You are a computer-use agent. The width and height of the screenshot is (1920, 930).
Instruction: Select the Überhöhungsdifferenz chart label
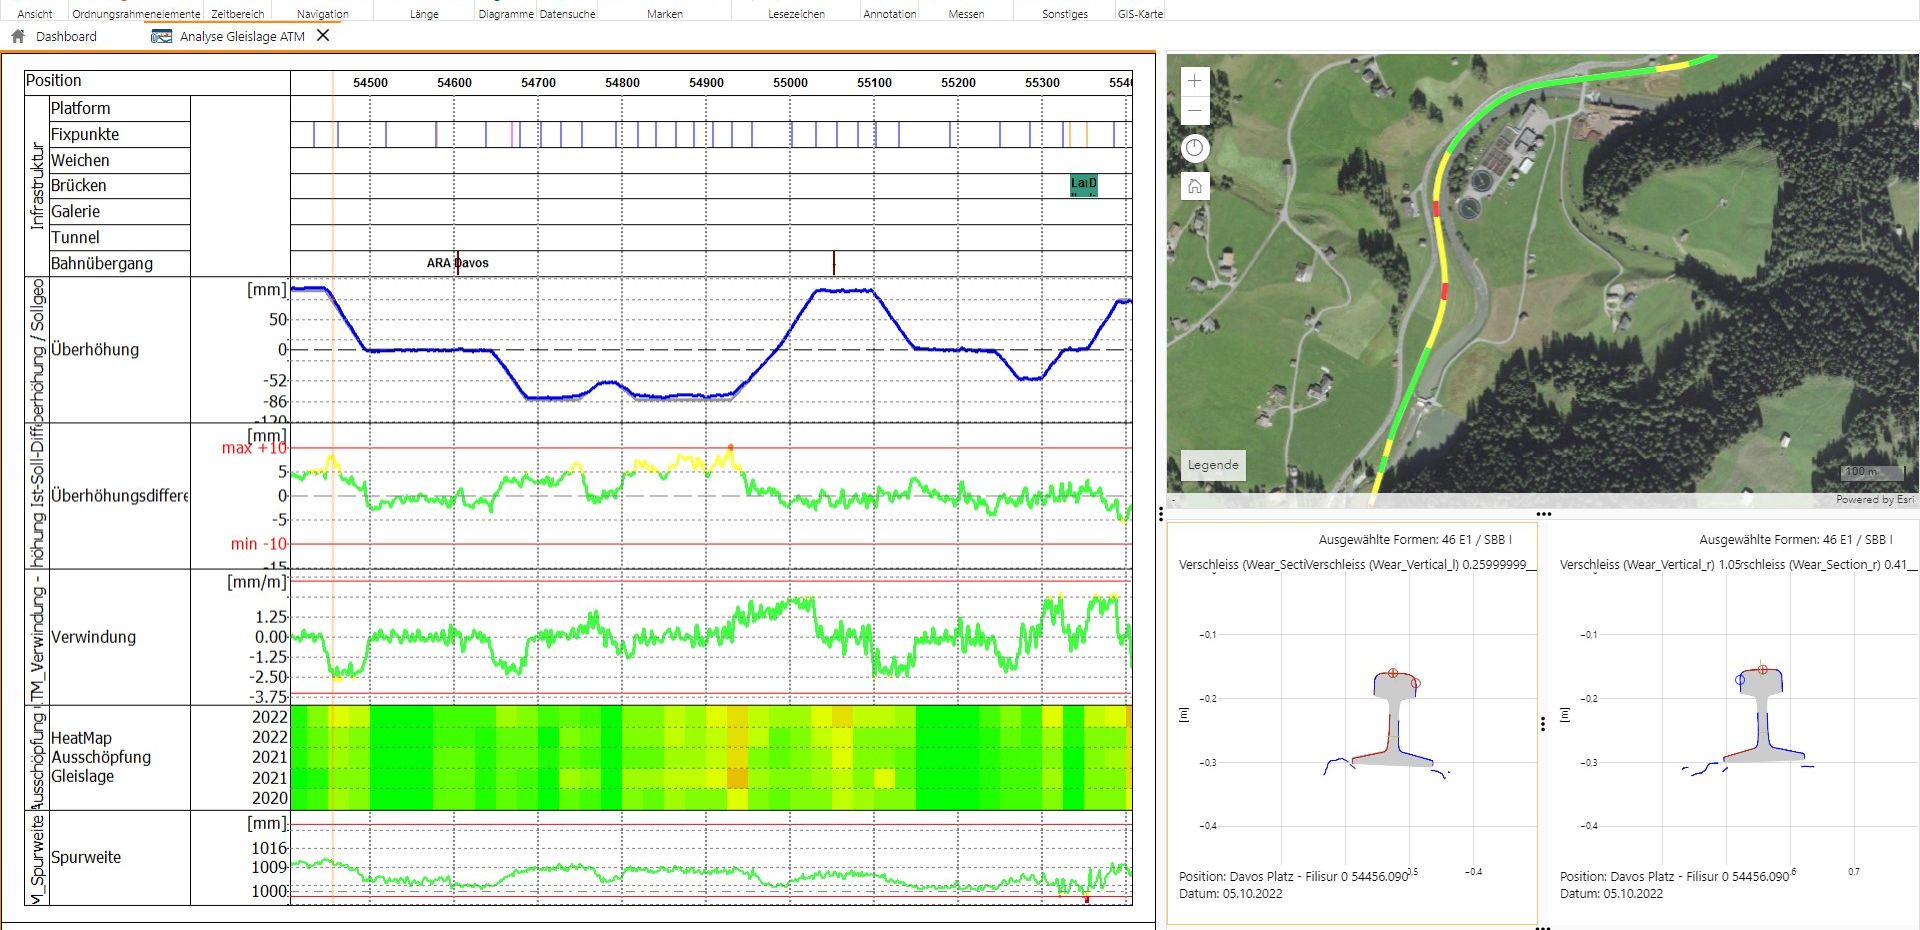(119, 495)
